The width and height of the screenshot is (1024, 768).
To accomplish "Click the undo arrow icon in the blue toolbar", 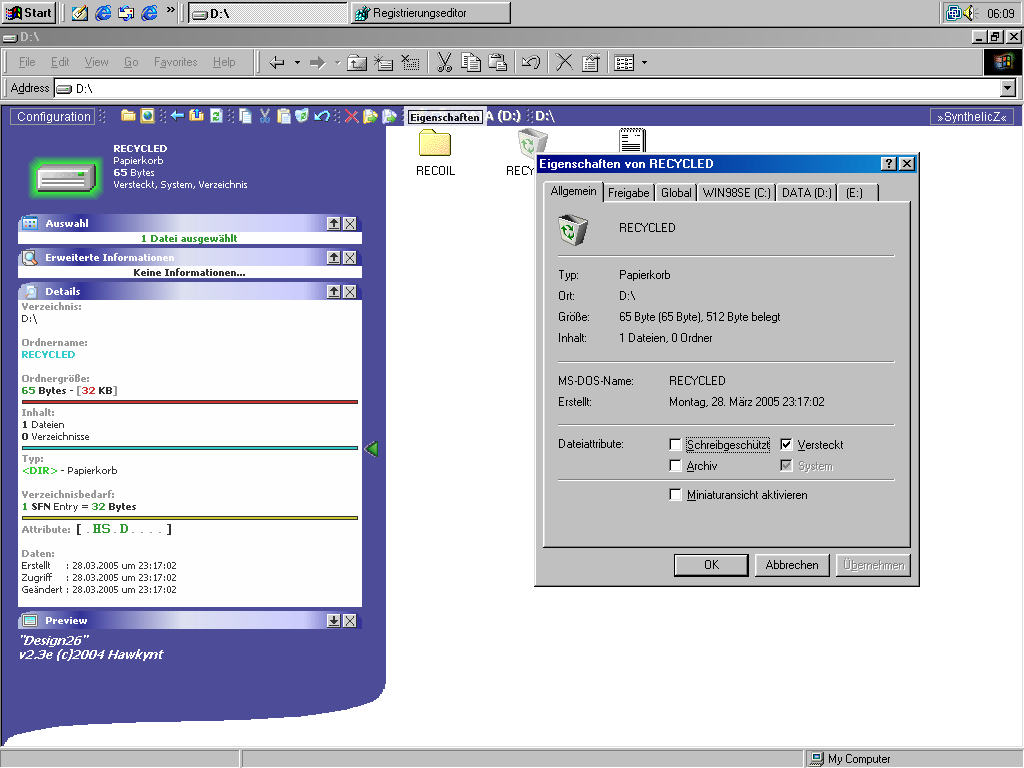I will (x=321, y=116).
